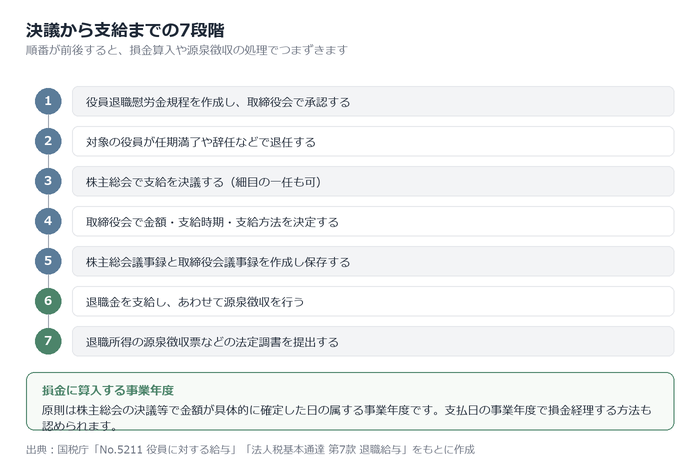Click the note paragraph starting 原則は株主総会の決議等

point(346,418)
